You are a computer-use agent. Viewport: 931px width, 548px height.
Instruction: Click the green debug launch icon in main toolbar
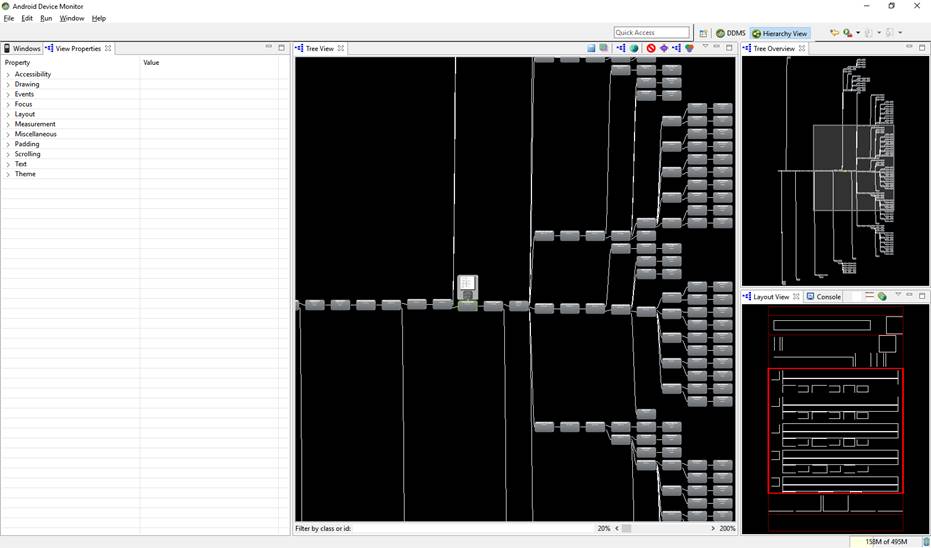tap(847, 33)
